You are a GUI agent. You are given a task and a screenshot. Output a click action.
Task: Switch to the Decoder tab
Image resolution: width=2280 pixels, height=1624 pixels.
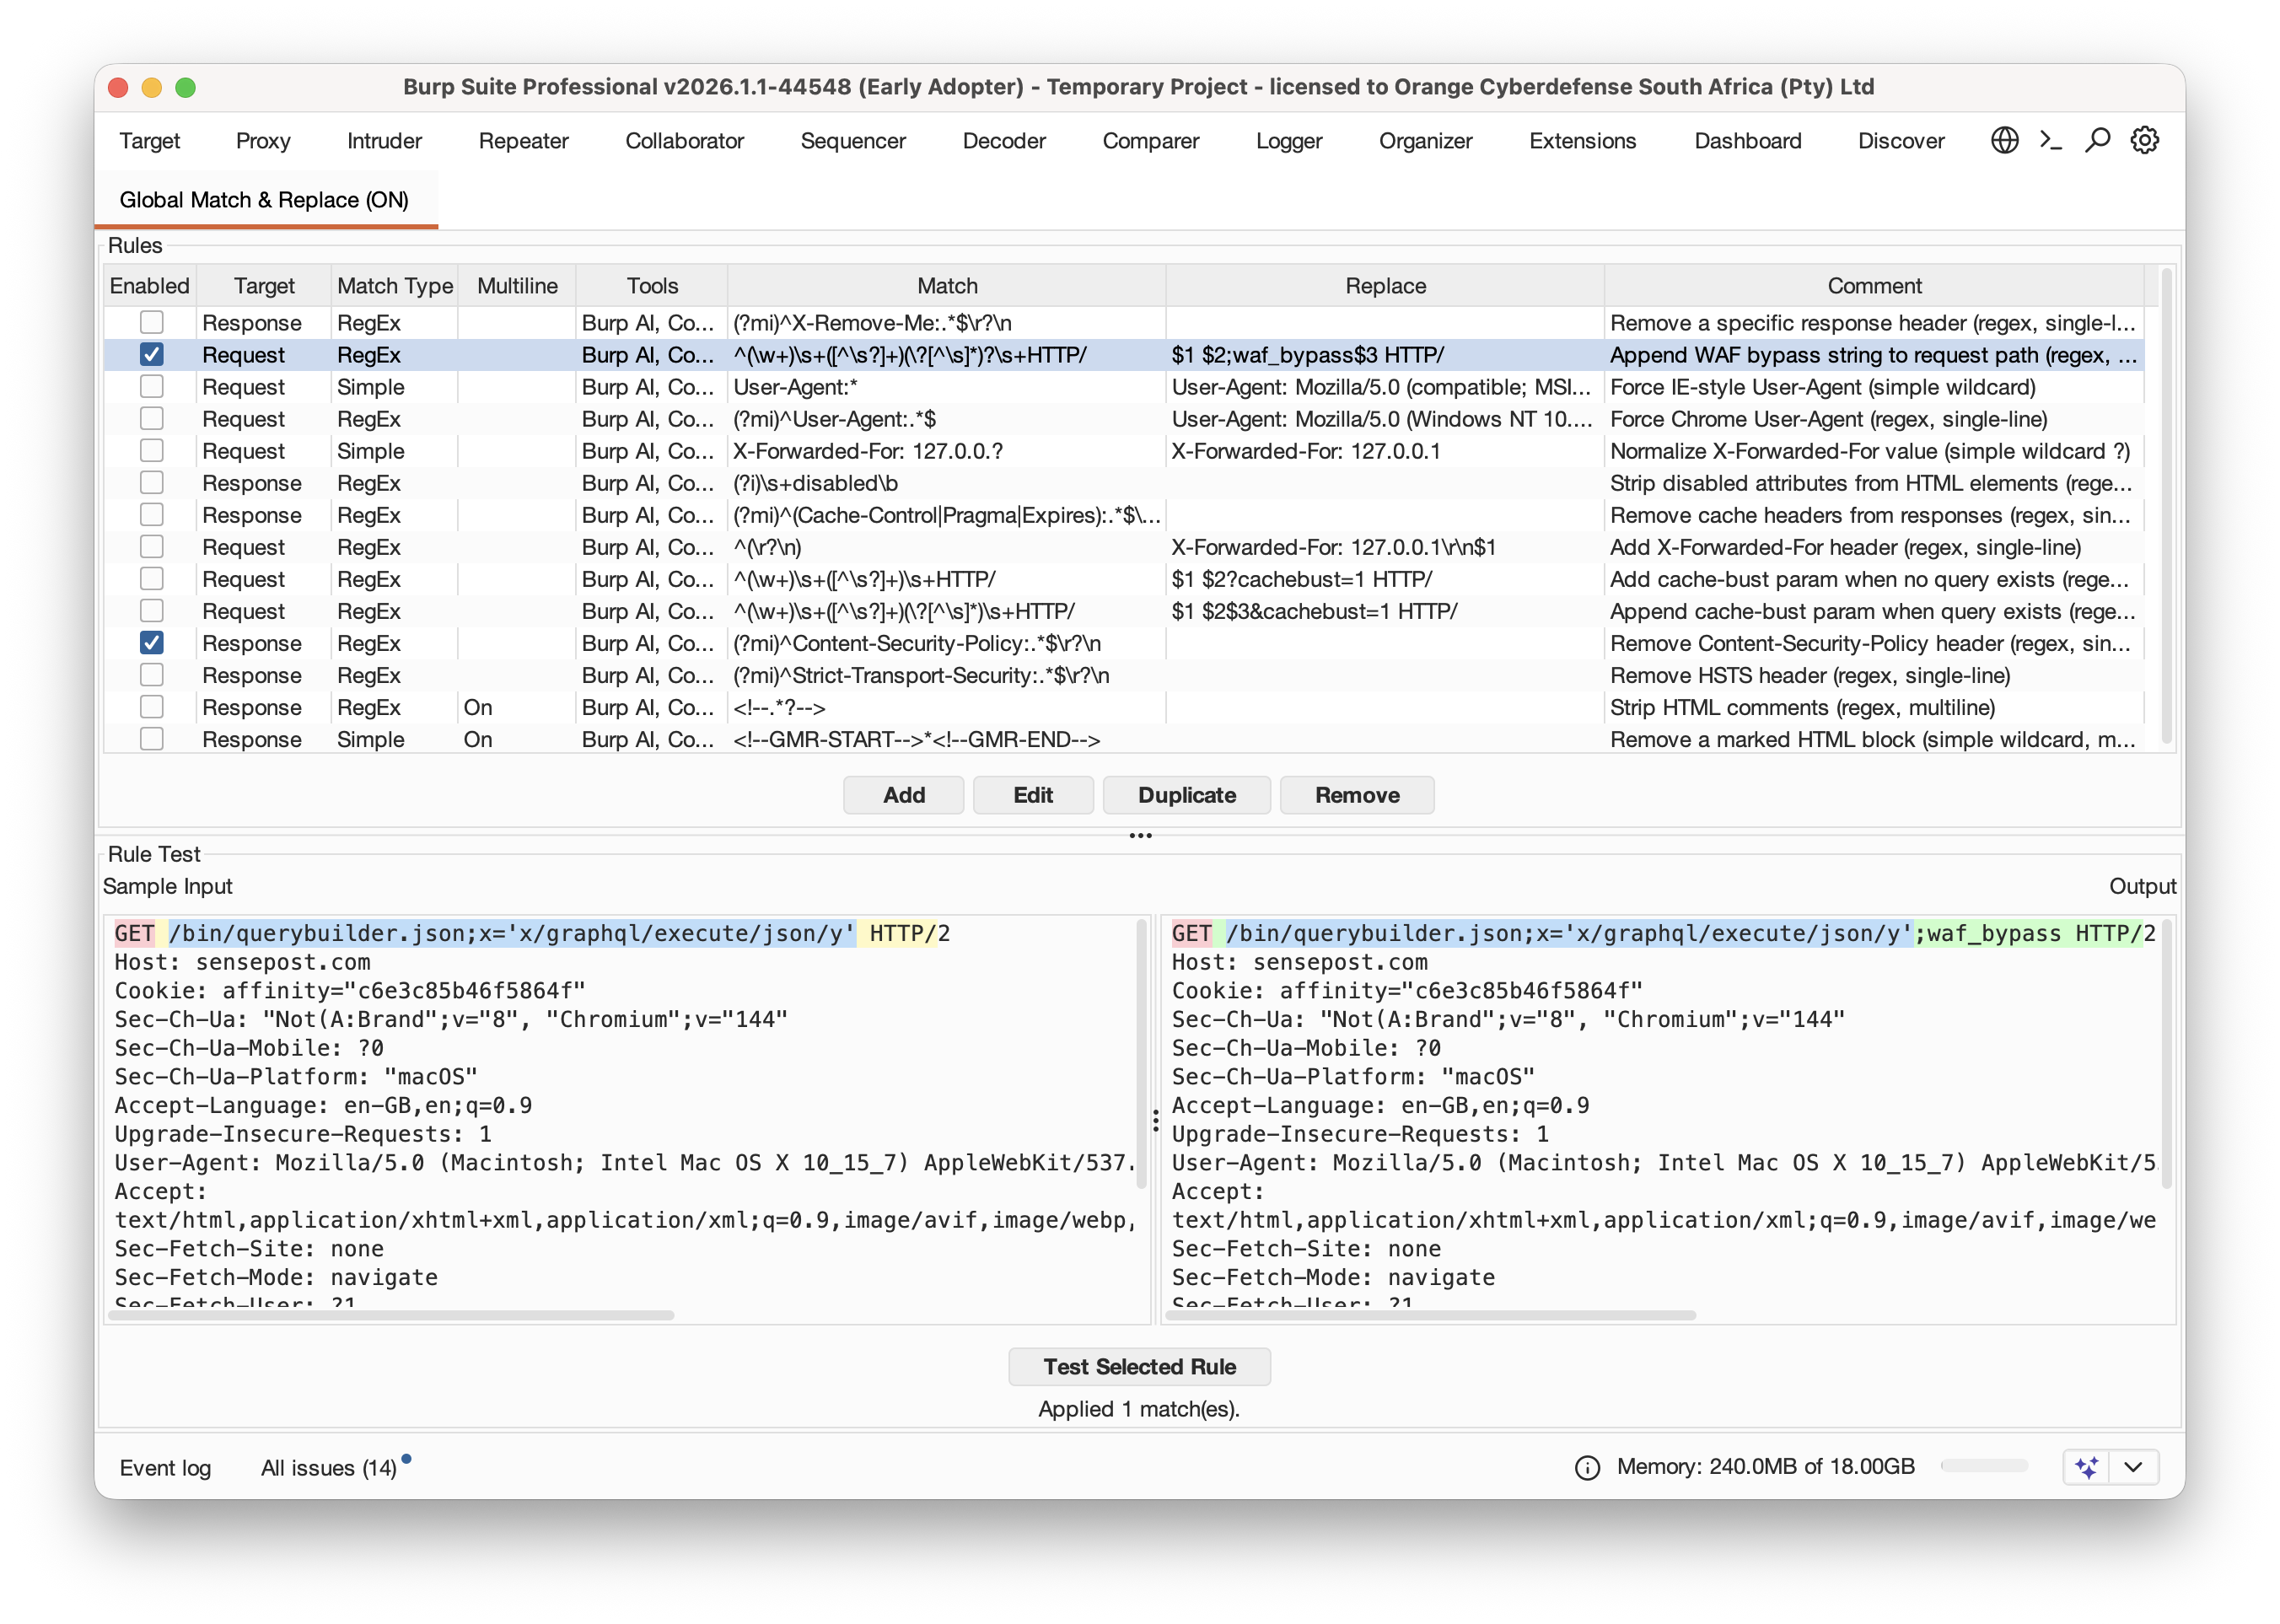[x=1004, y=141]
